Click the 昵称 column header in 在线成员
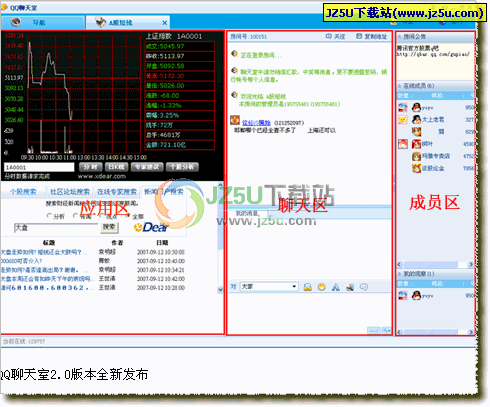Viewport: 490px width, 407px height. pyautogui.click(x=437, y=96)
